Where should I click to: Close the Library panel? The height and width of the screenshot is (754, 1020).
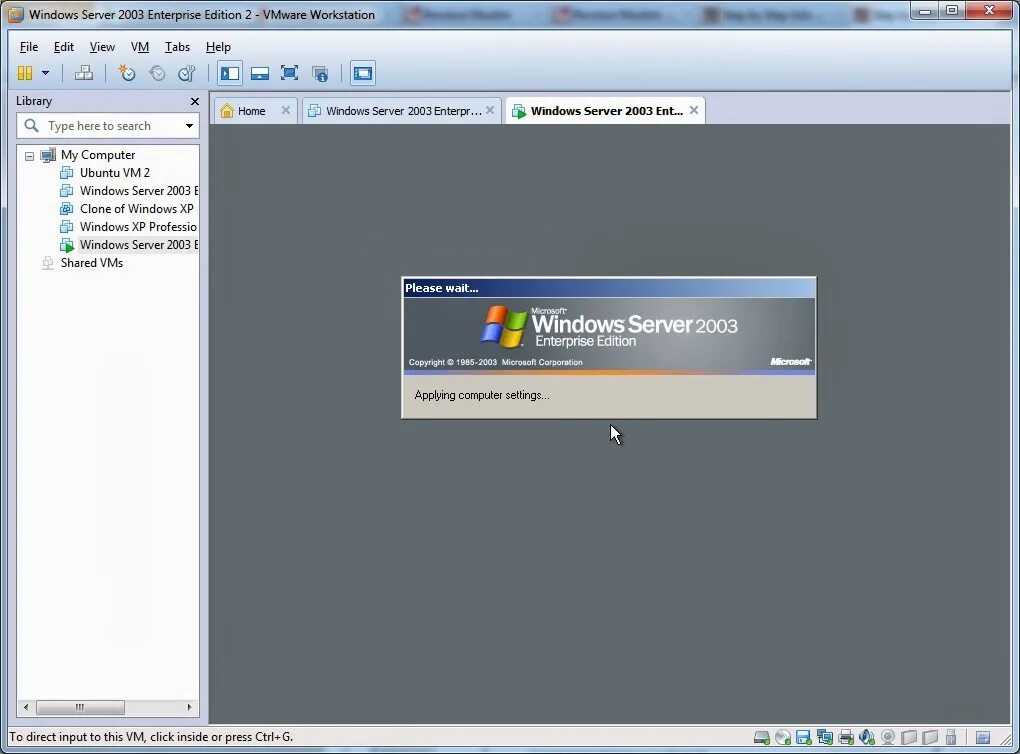point(195,101)
